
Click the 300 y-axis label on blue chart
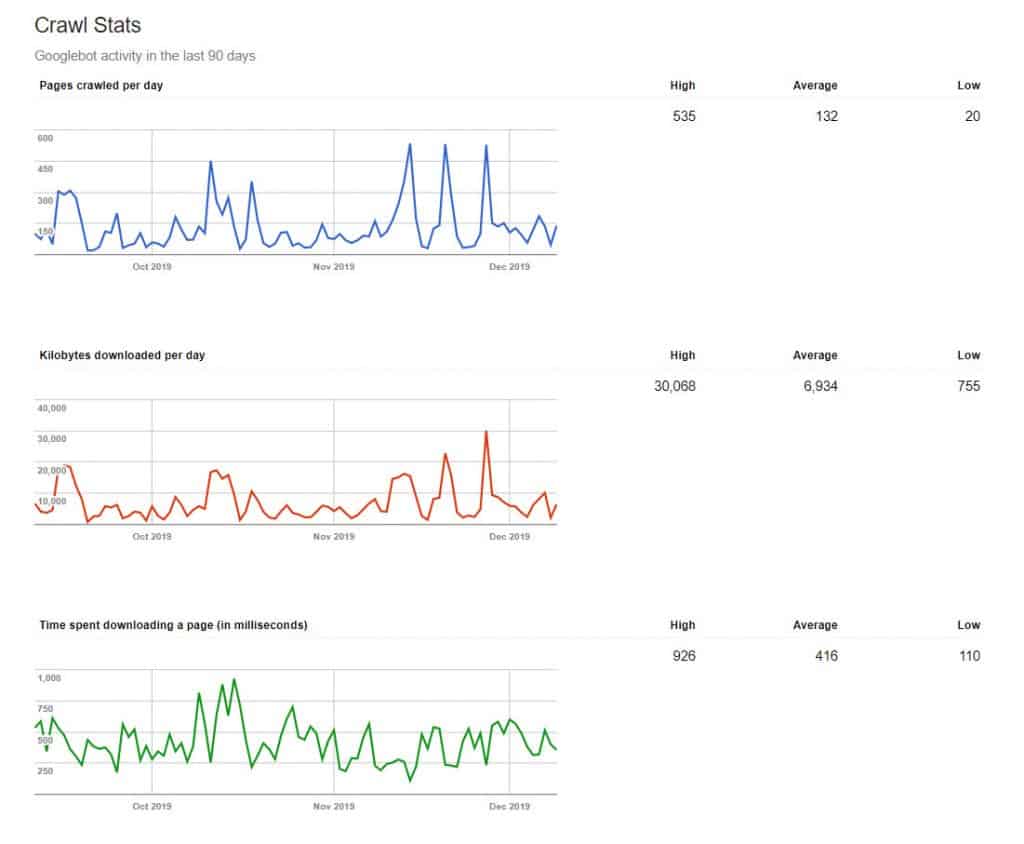click(x=45, y=201)
